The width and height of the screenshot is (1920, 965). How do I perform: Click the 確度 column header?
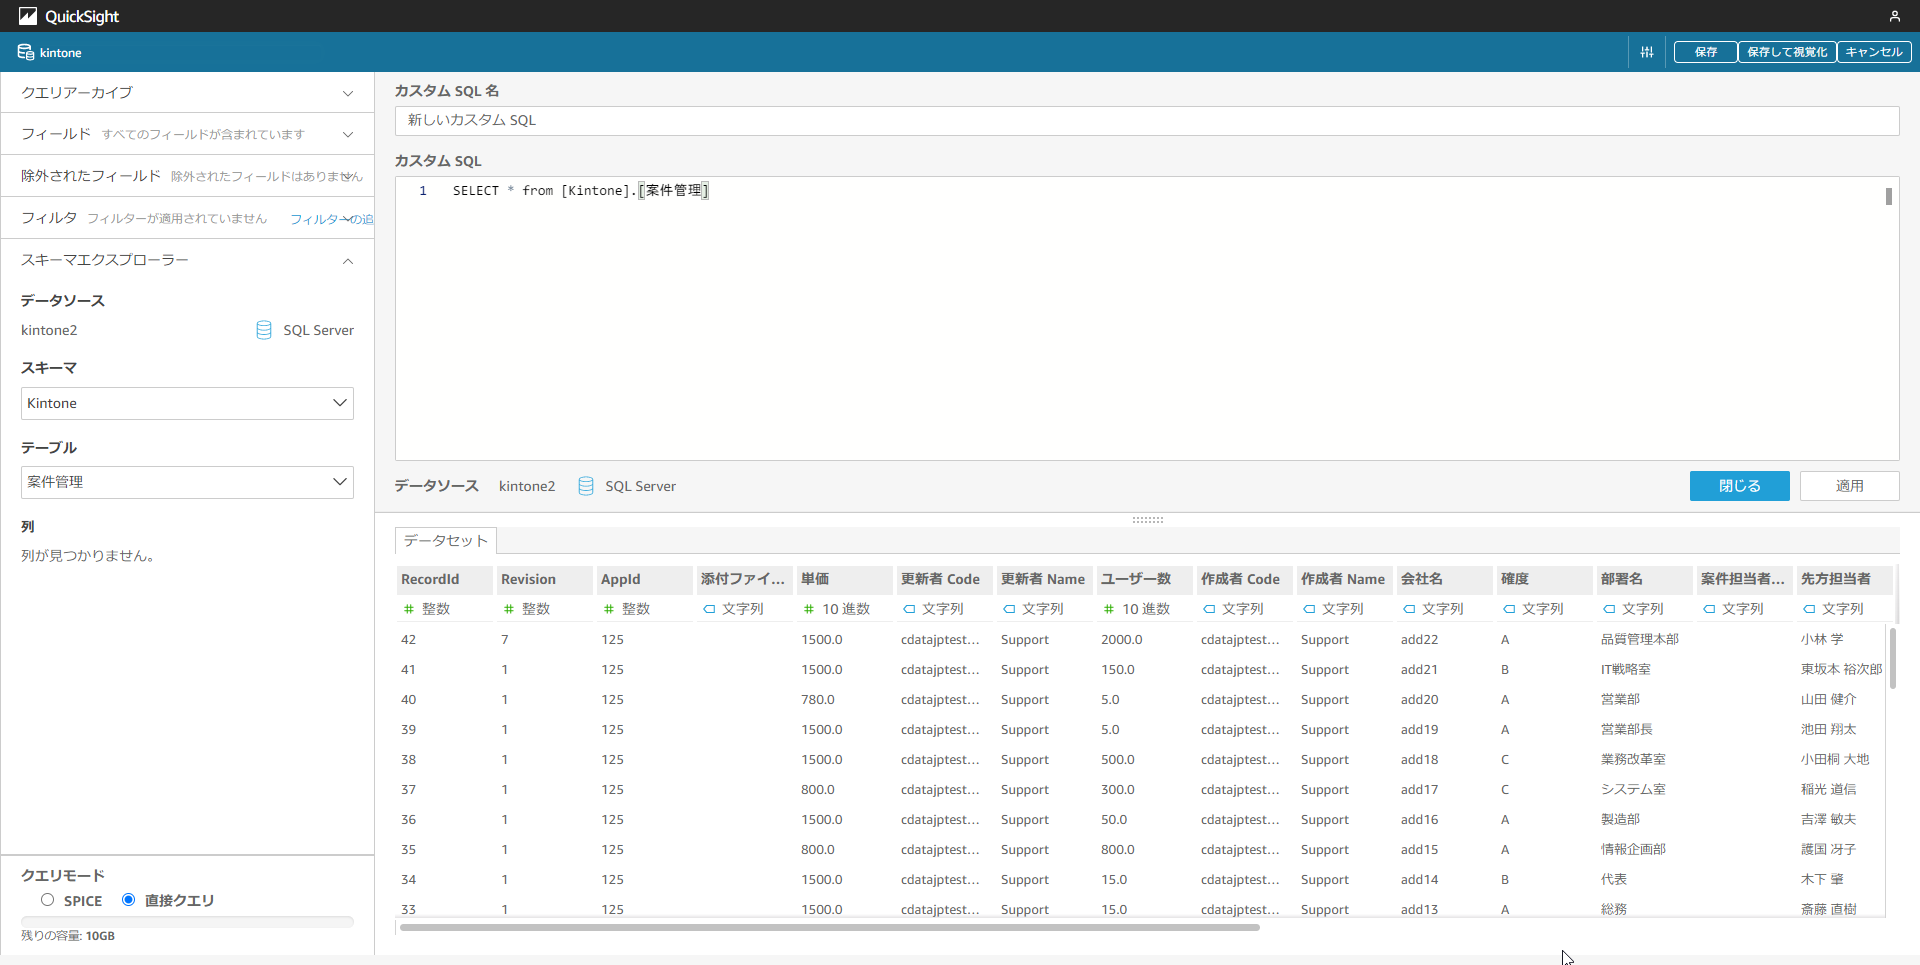[x=1545, y=579]
